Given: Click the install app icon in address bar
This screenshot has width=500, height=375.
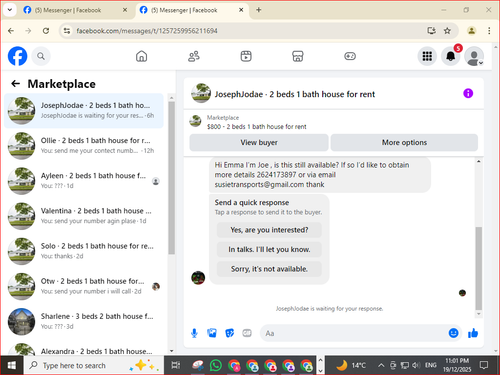Looking at the screenshot, I should [431, 31].
